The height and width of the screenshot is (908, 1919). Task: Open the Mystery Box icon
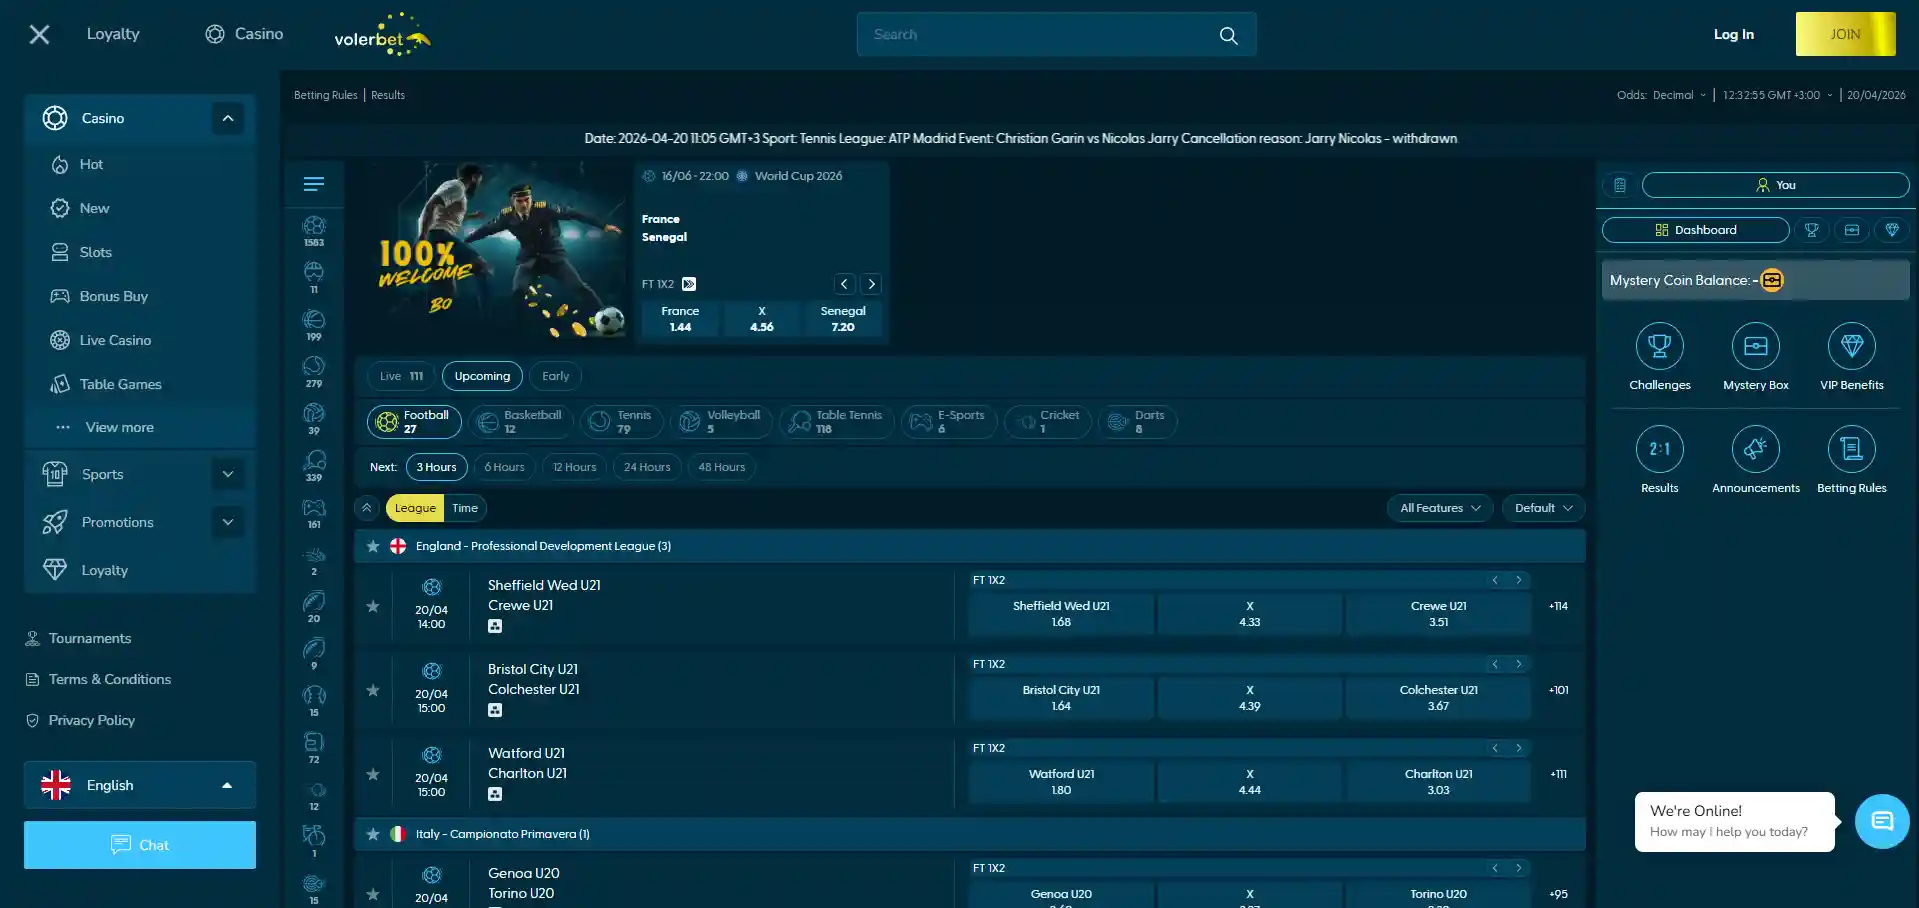click(x=1755, y=347)
